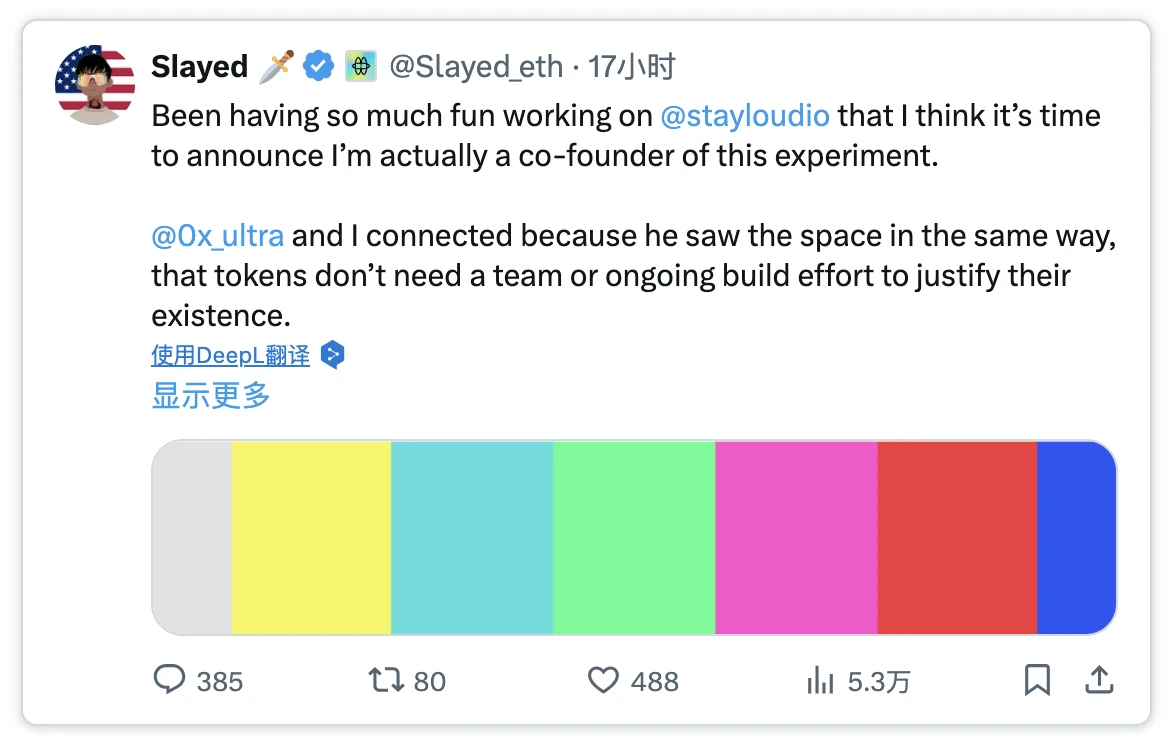Click the yellow color bar
This screenshot has width=1172, height=752.
(x=311, y=538)
